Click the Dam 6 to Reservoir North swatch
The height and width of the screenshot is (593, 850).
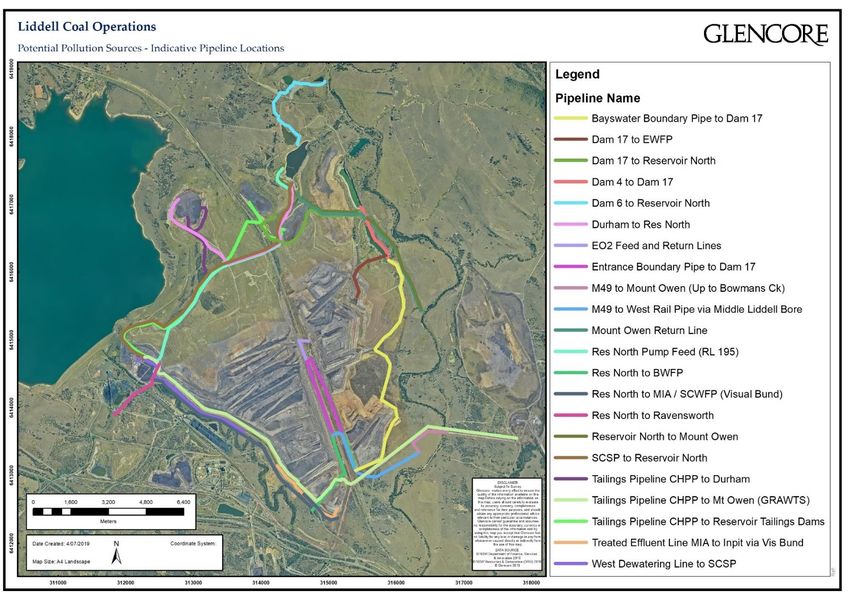click(570, 204)
